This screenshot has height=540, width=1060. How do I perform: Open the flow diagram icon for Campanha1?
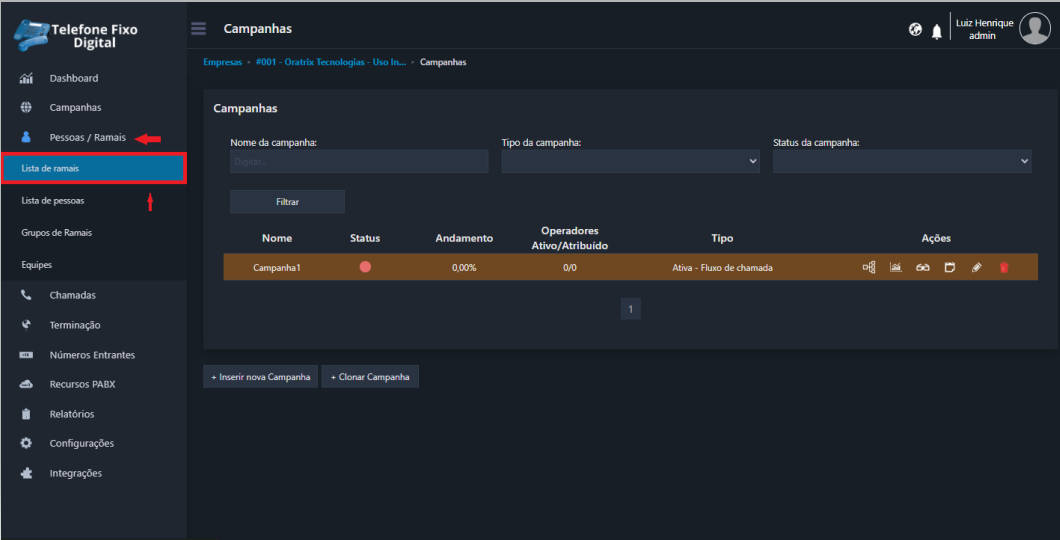[869, 267]
